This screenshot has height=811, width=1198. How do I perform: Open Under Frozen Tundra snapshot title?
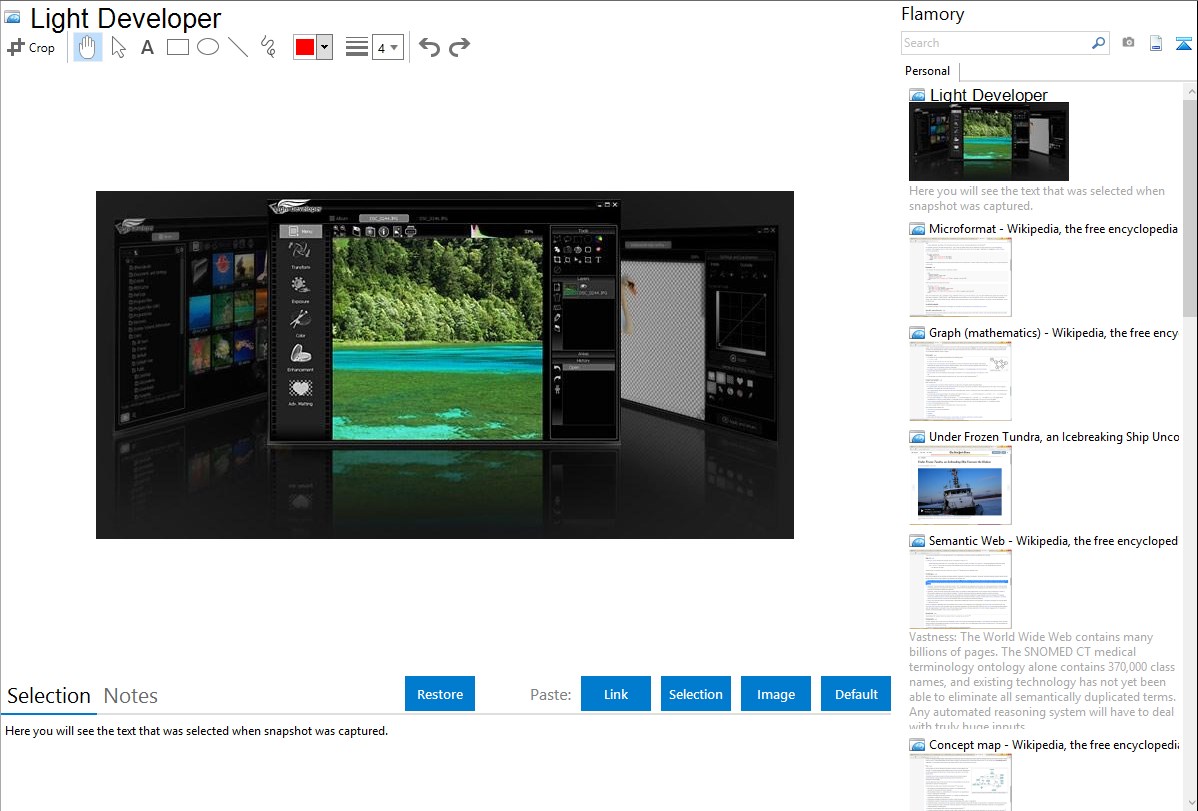pyautogui.click(x=1054, y=436)
